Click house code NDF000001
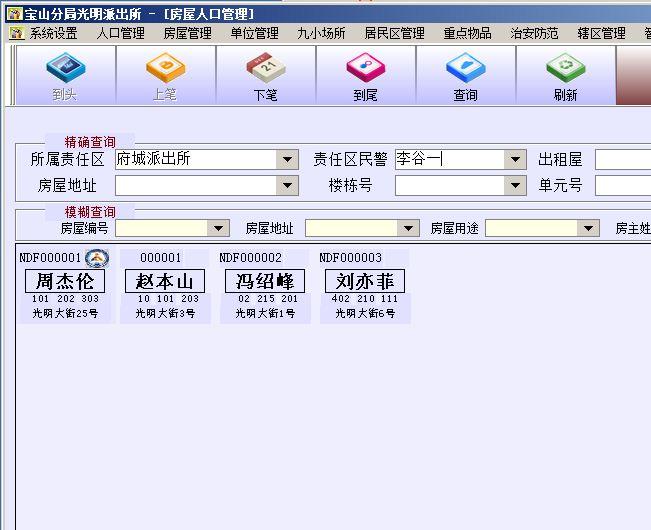This screenshot has height=530, width=651. (x=50, y=258)
